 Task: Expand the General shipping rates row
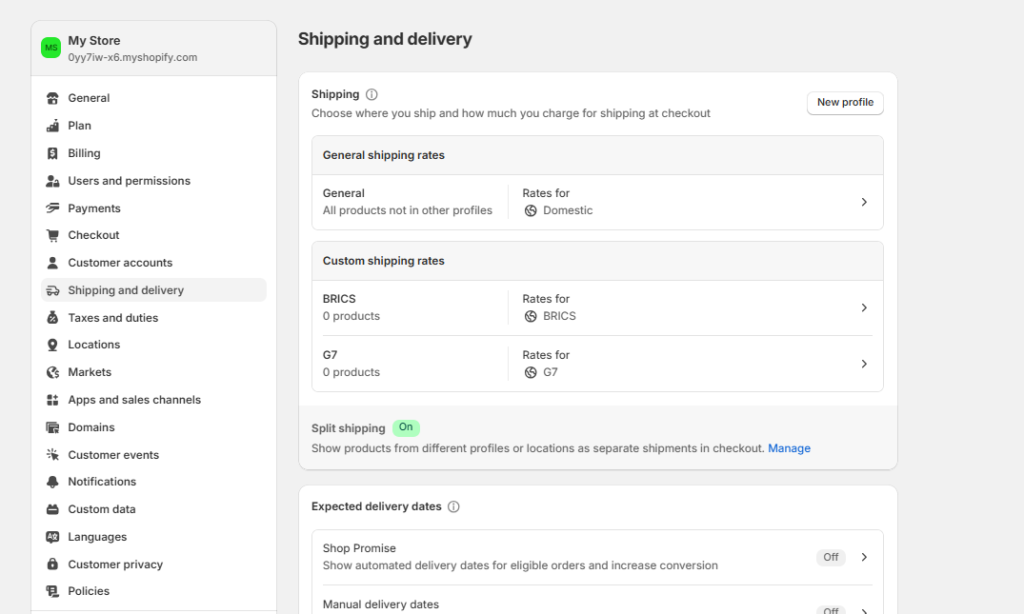tap(863, 201)
